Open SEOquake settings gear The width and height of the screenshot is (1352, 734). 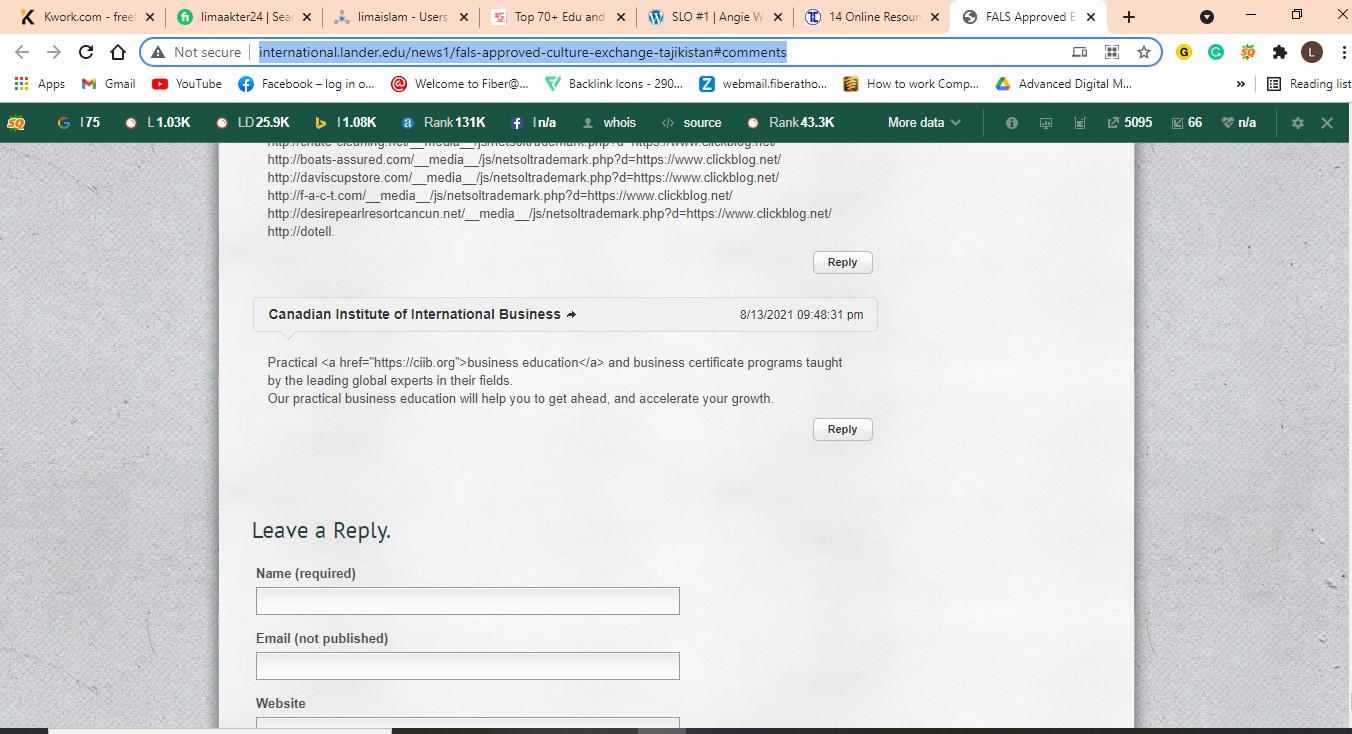(x=1297, y=122)
